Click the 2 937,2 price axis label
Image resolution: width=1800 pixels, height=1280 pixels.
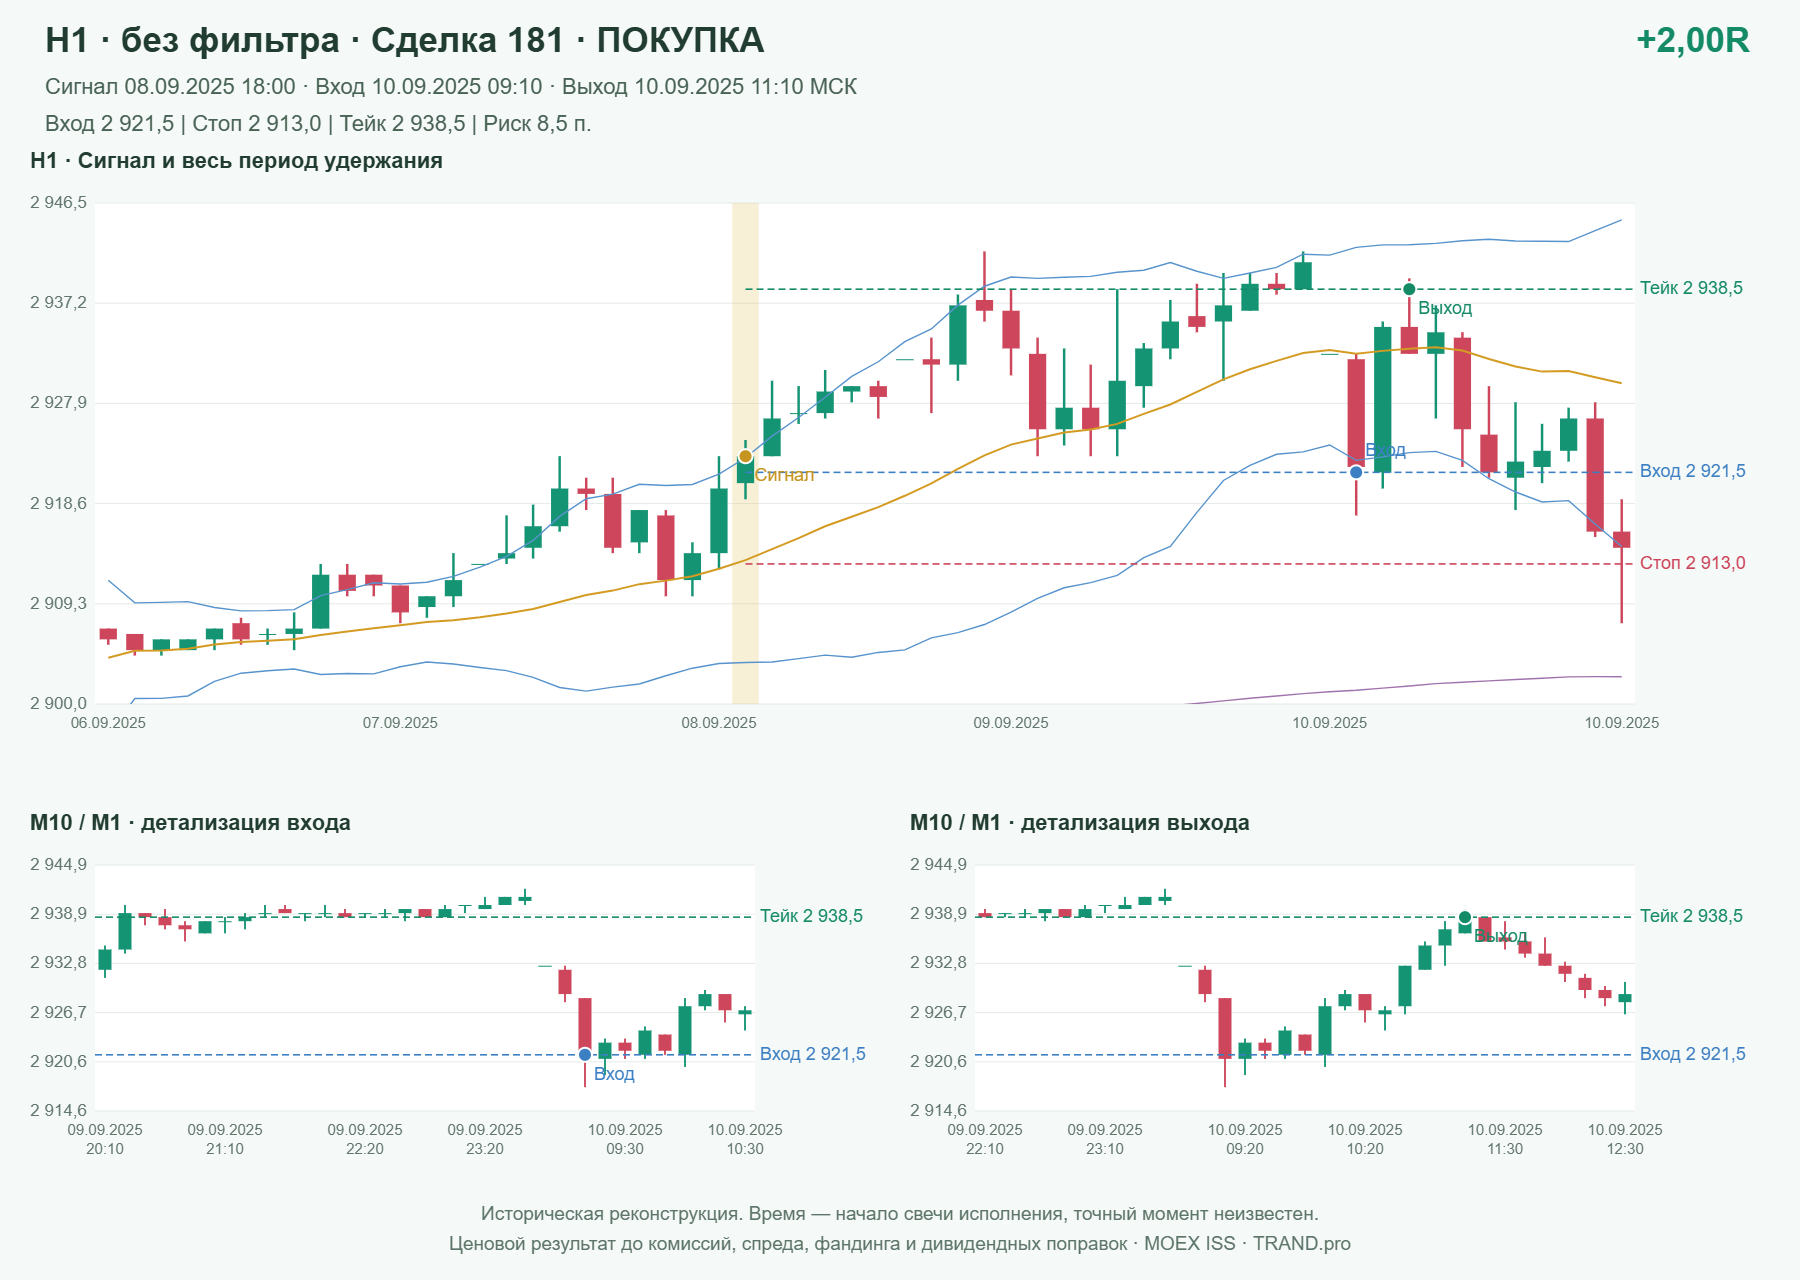coord(59,302)
